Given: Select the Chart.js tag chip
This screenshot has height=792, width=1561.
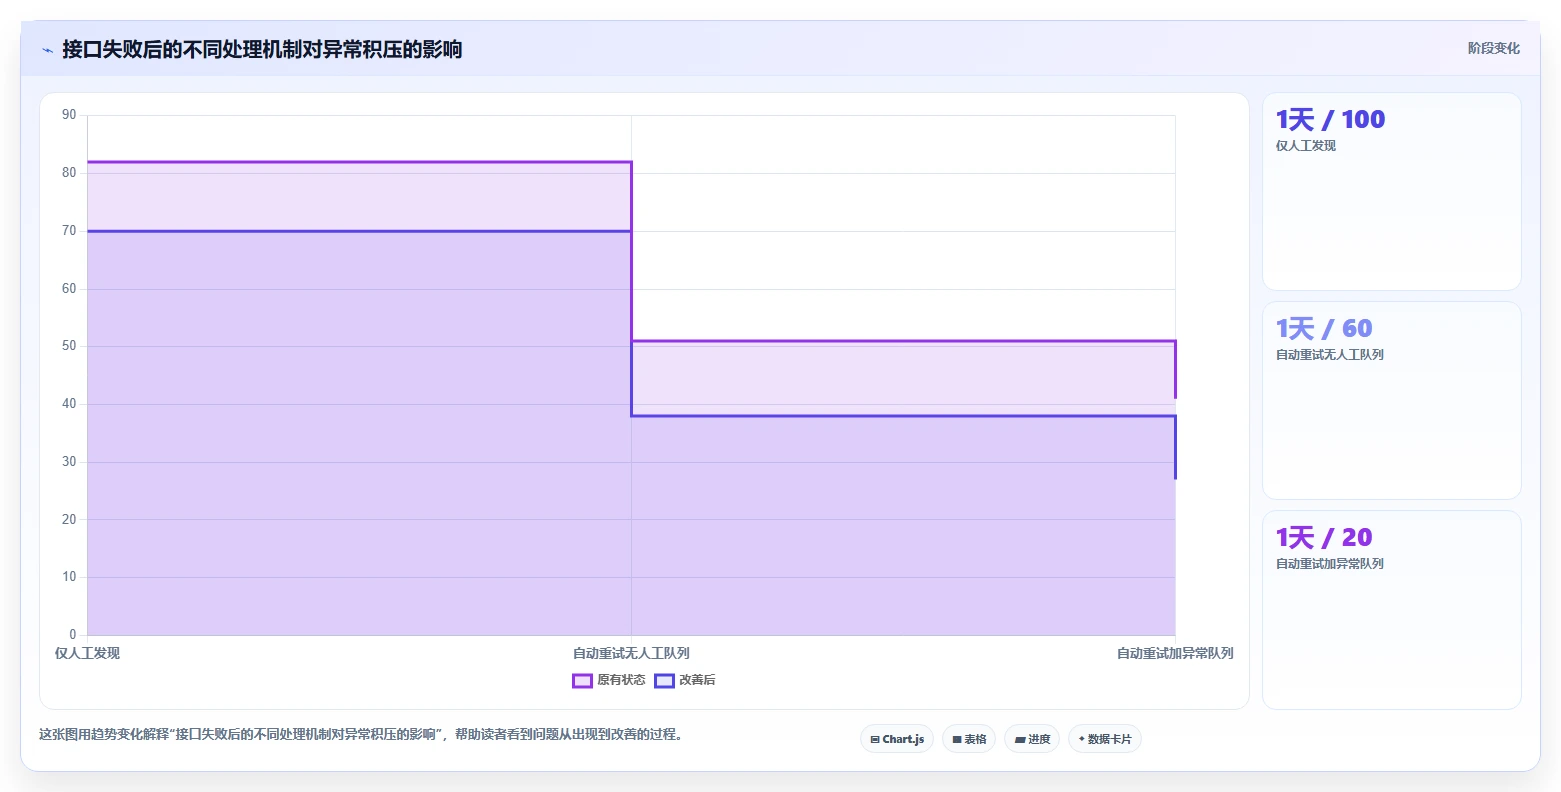Looking at the screenshot, I should pyautogui.click(x=897, y=739).
